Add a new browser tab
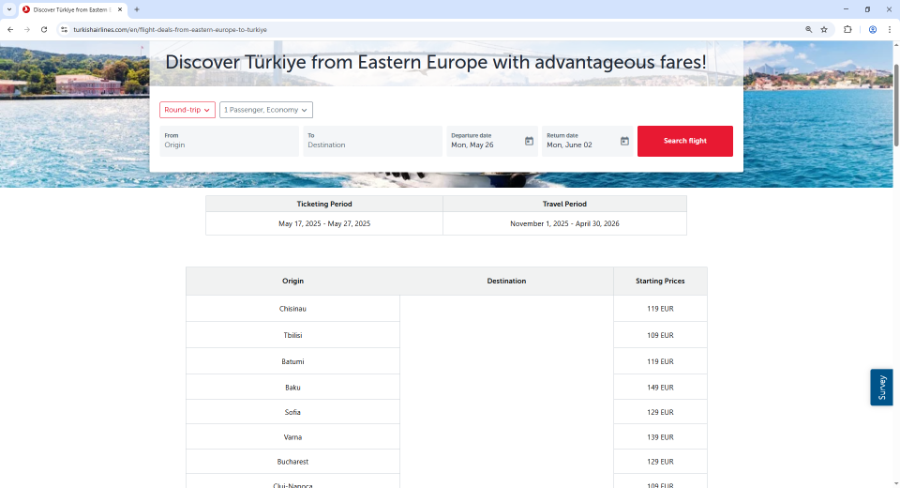This screenshot has width=900, height=488. point(137,9)
